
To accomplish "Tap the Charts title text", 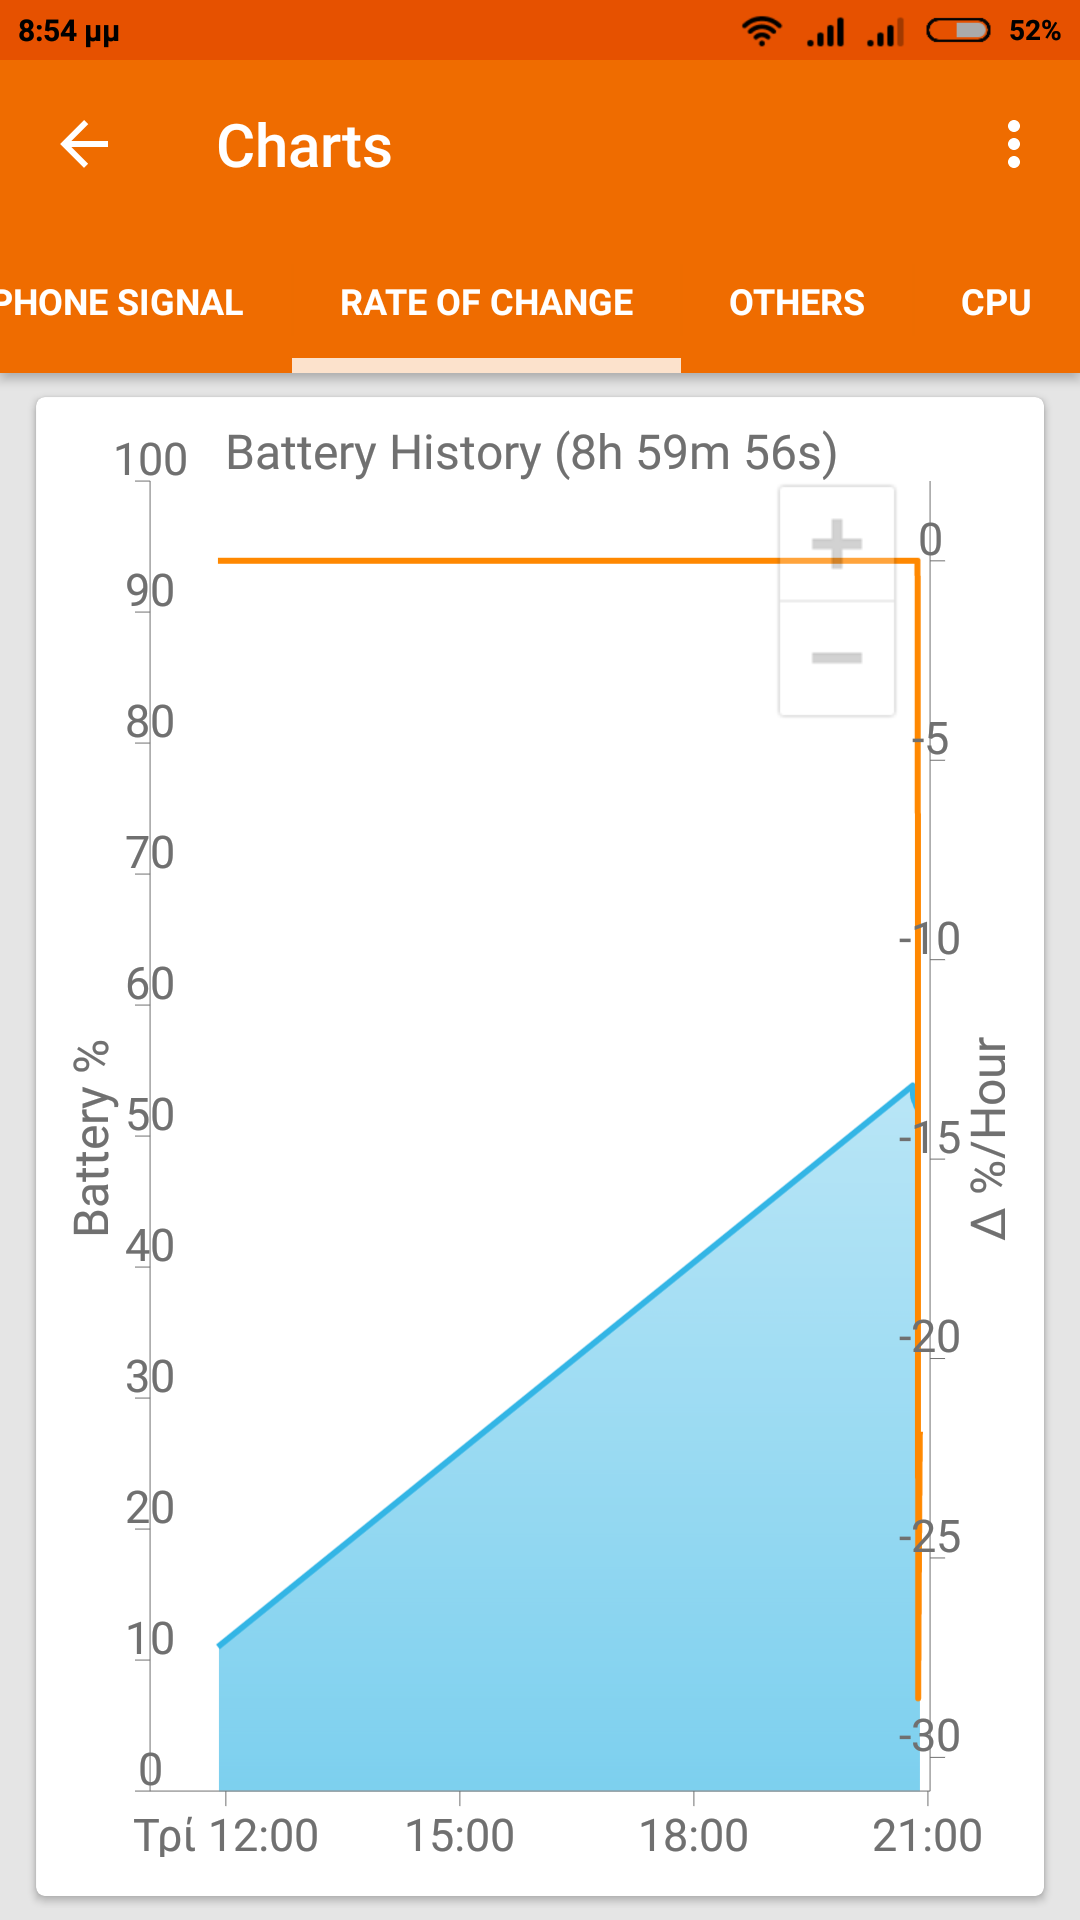I will tap(304, 146).
